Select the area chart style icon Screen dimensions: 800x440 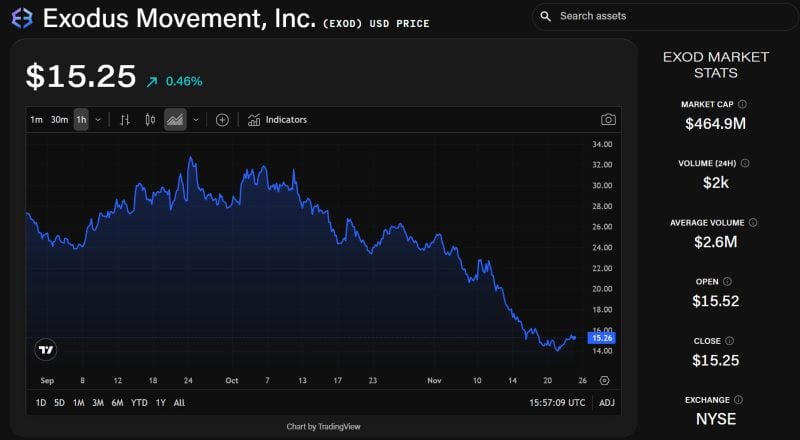[175, 120]
